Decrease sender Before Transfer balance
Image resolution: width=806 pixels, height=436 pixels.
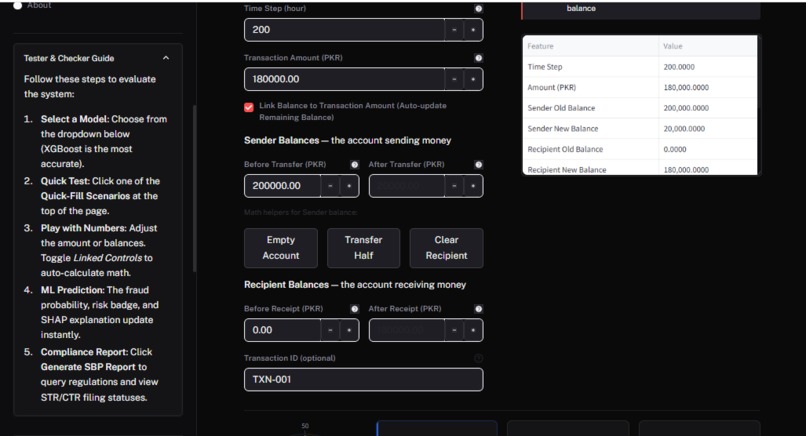pyautogui.click(x=330, y=186)
